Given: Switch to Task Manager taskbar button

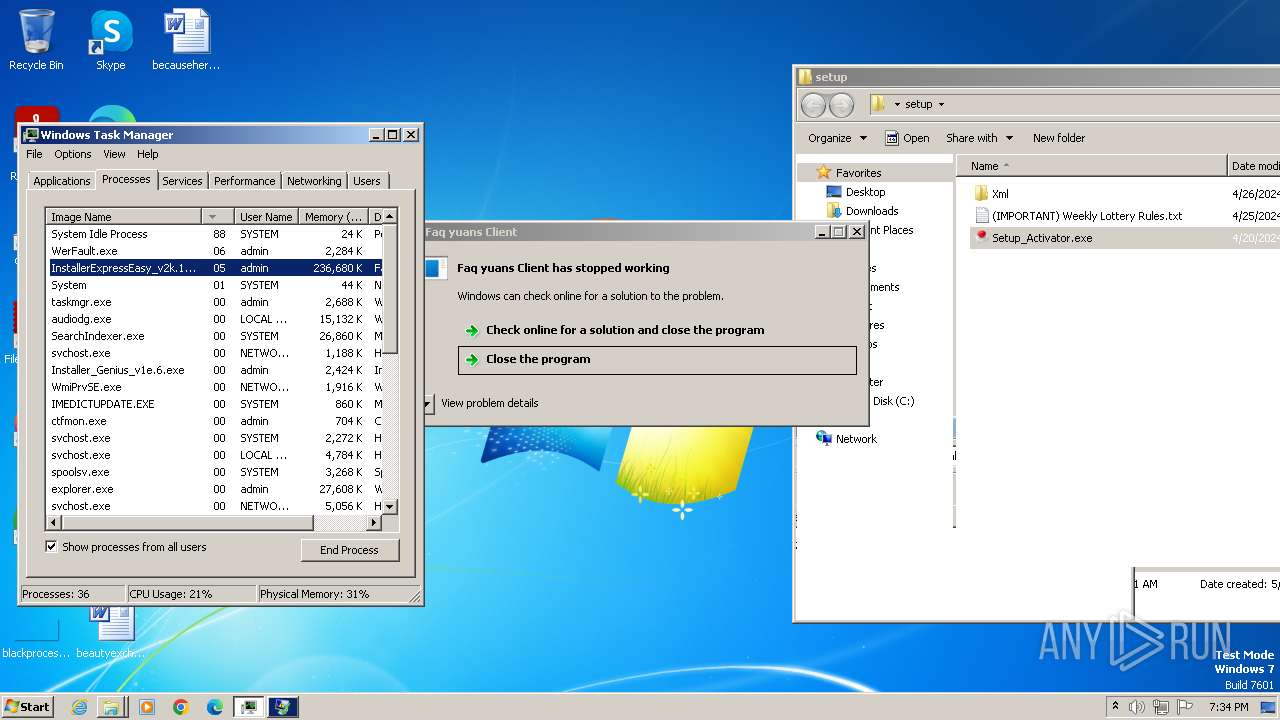Looking at the screenshot, I should click(248, 707).
